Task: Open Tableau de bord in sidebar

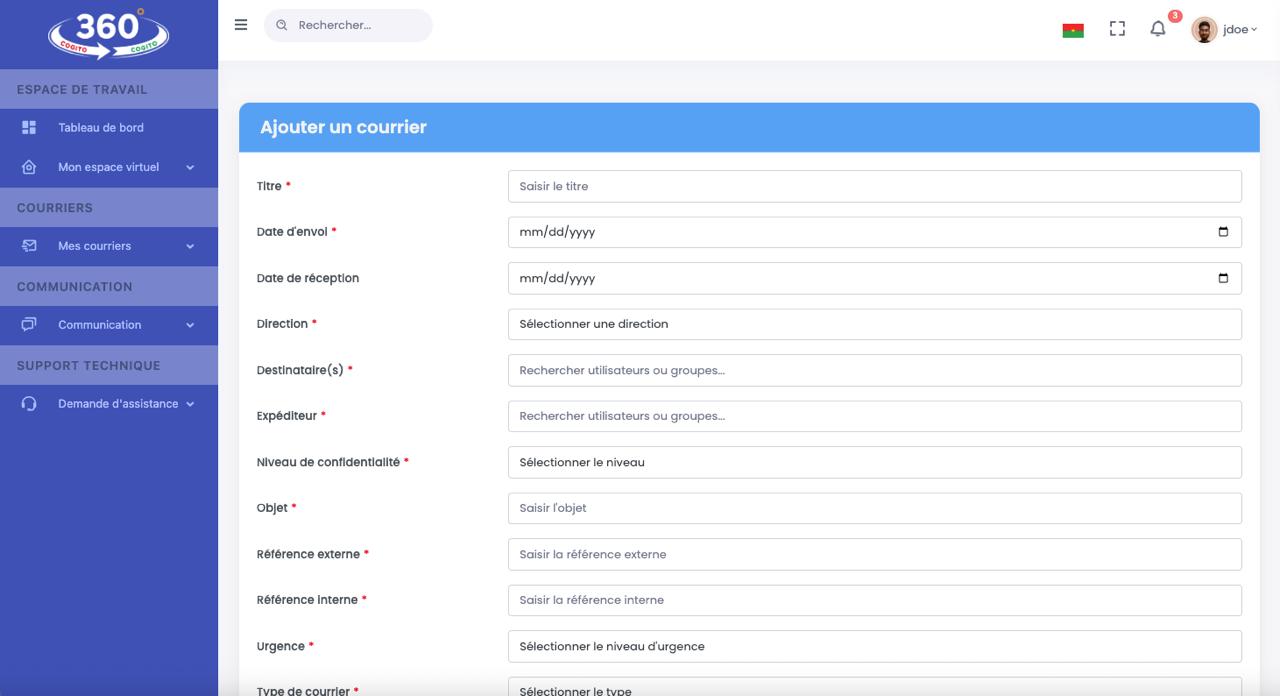Action: 100,128
